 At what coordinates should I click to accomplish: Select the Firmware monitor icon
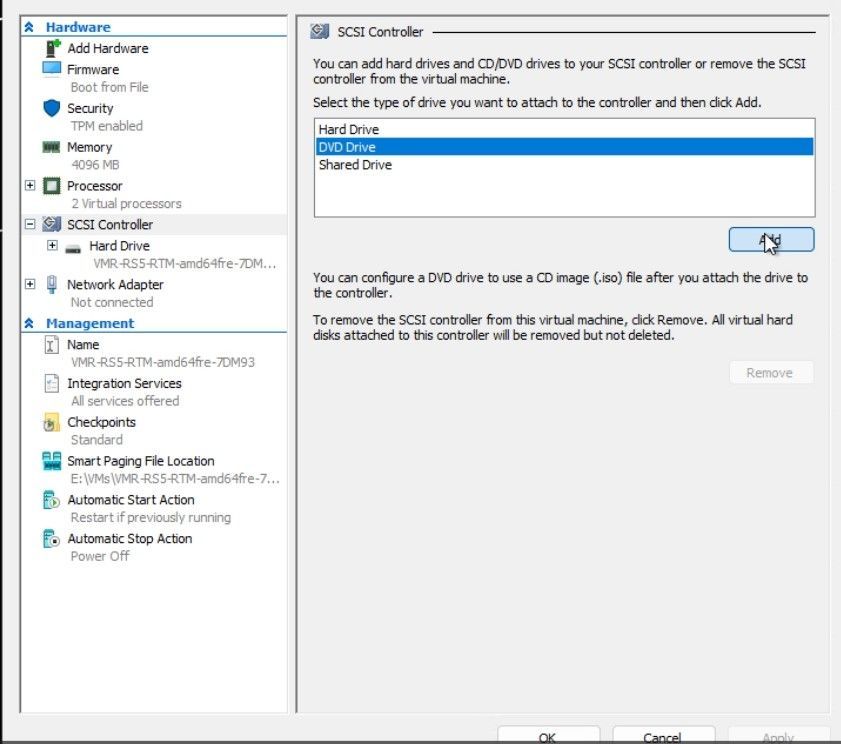point(51,69)
